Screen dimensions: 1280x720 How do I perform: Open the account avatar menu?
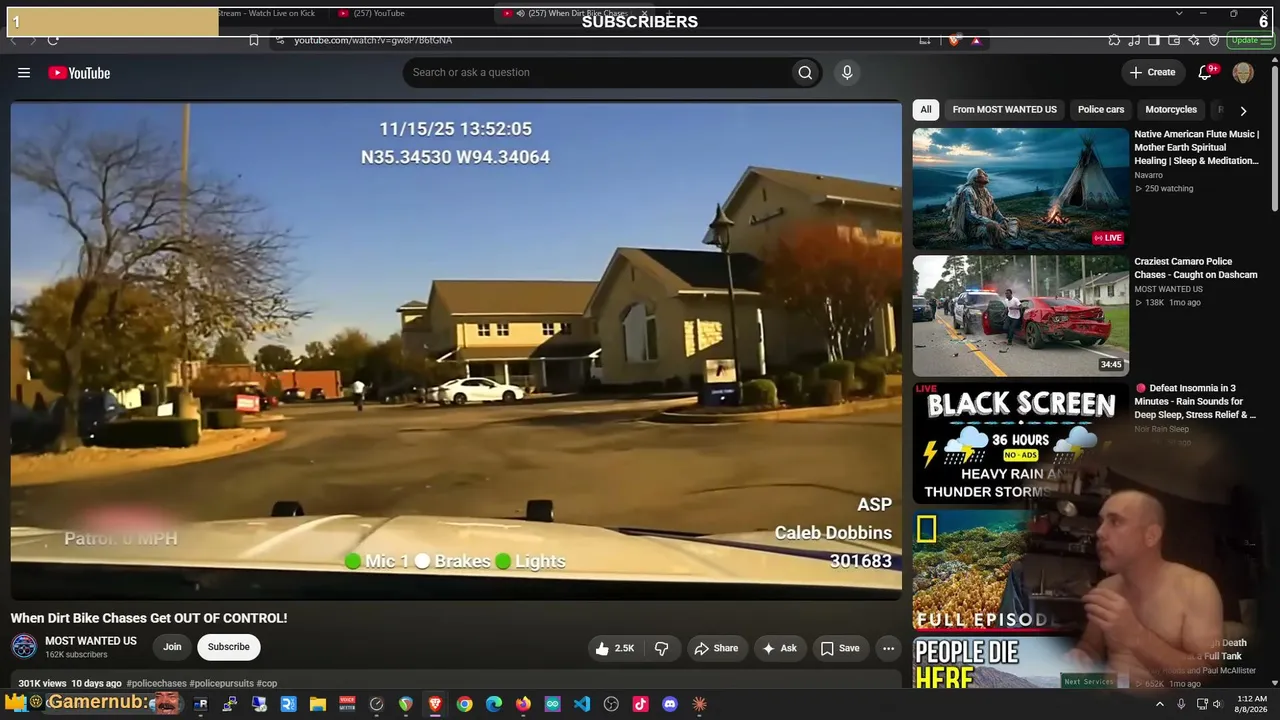[x=1243, y=72]
